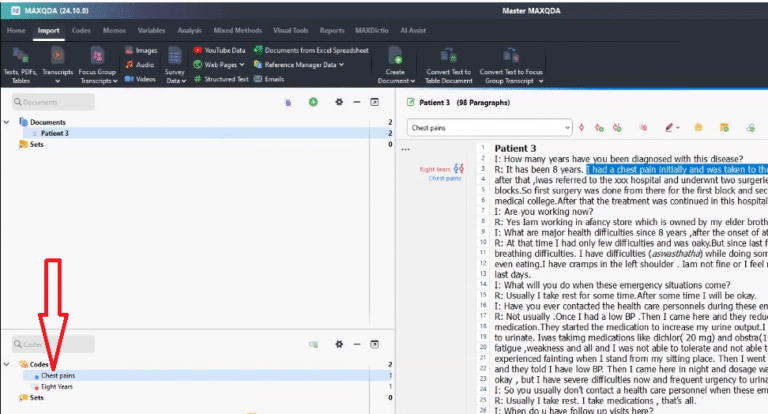Undock the Codes panel window
The image size is (768, 414).
point(374,344)
